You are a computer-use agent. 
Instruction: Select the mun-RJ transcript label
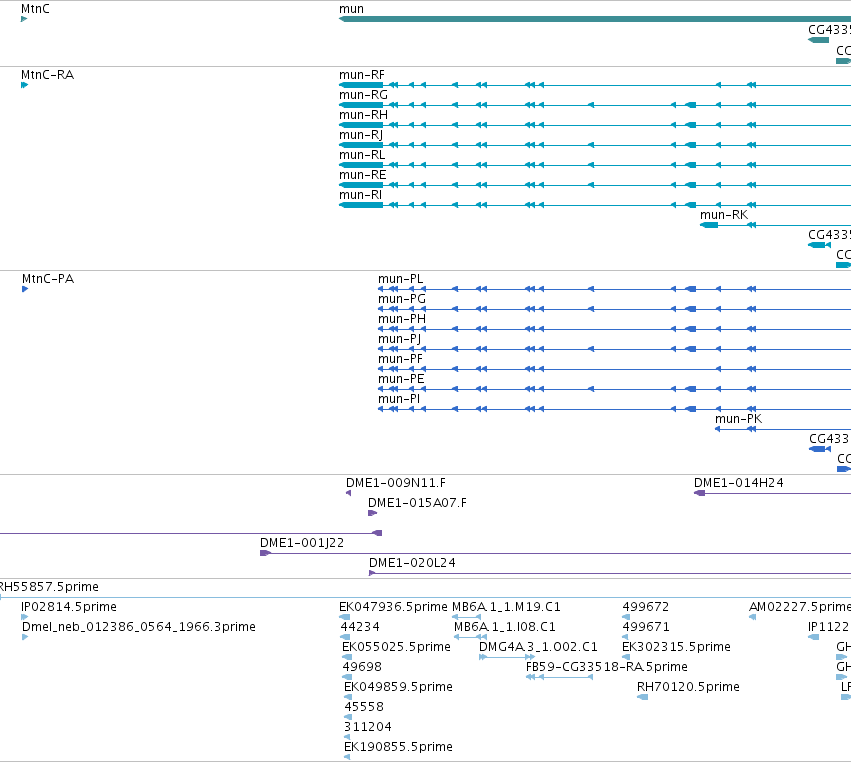click(361, 135)
